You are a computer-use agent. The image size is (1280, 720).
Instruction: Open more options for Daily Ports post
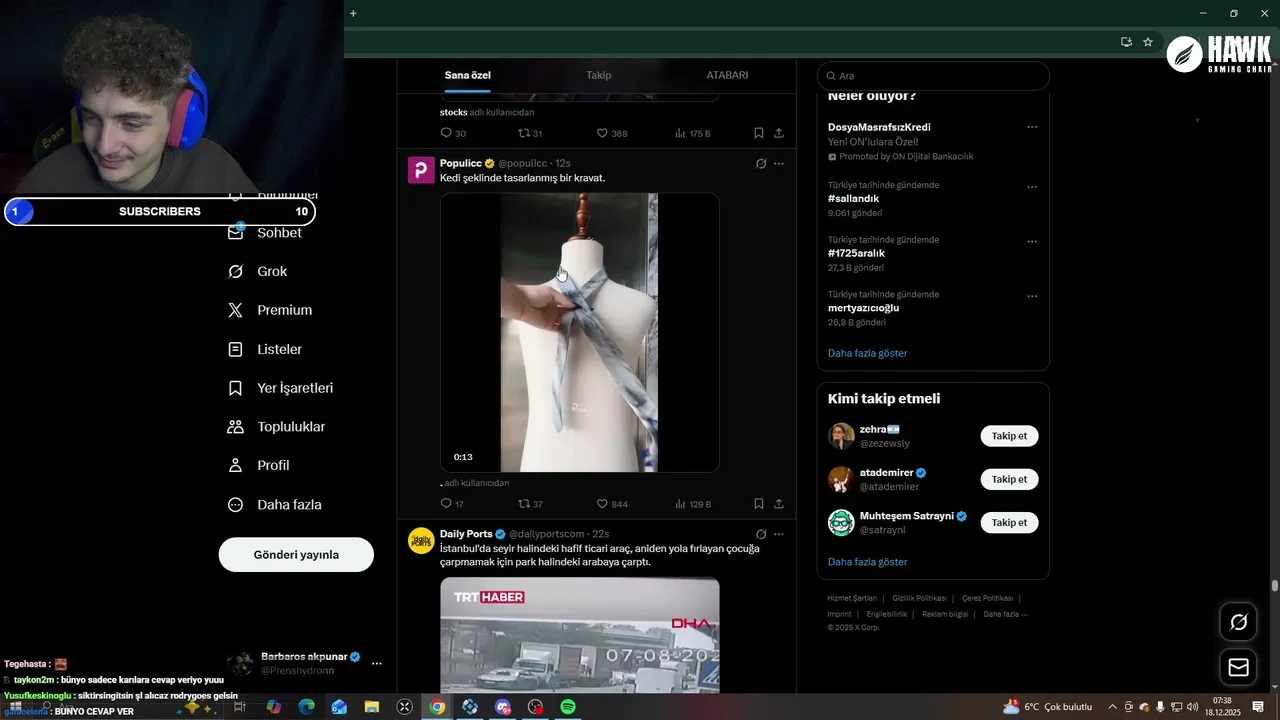click(779, 534)
